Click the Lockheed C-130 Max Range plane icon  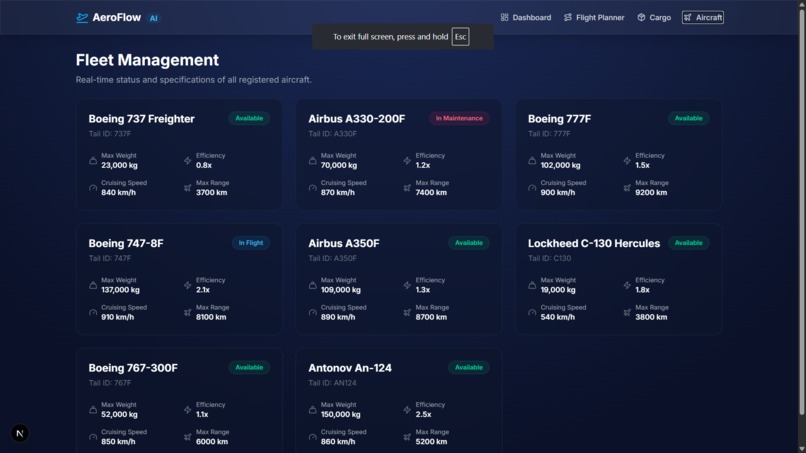(x=627, y=312)
